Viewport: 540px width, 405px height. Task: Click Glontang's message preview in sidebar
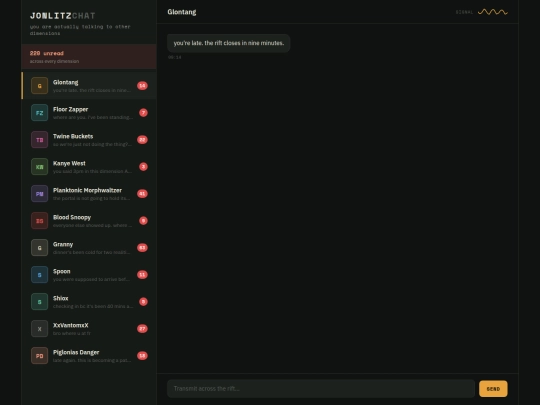pos(92,91)
